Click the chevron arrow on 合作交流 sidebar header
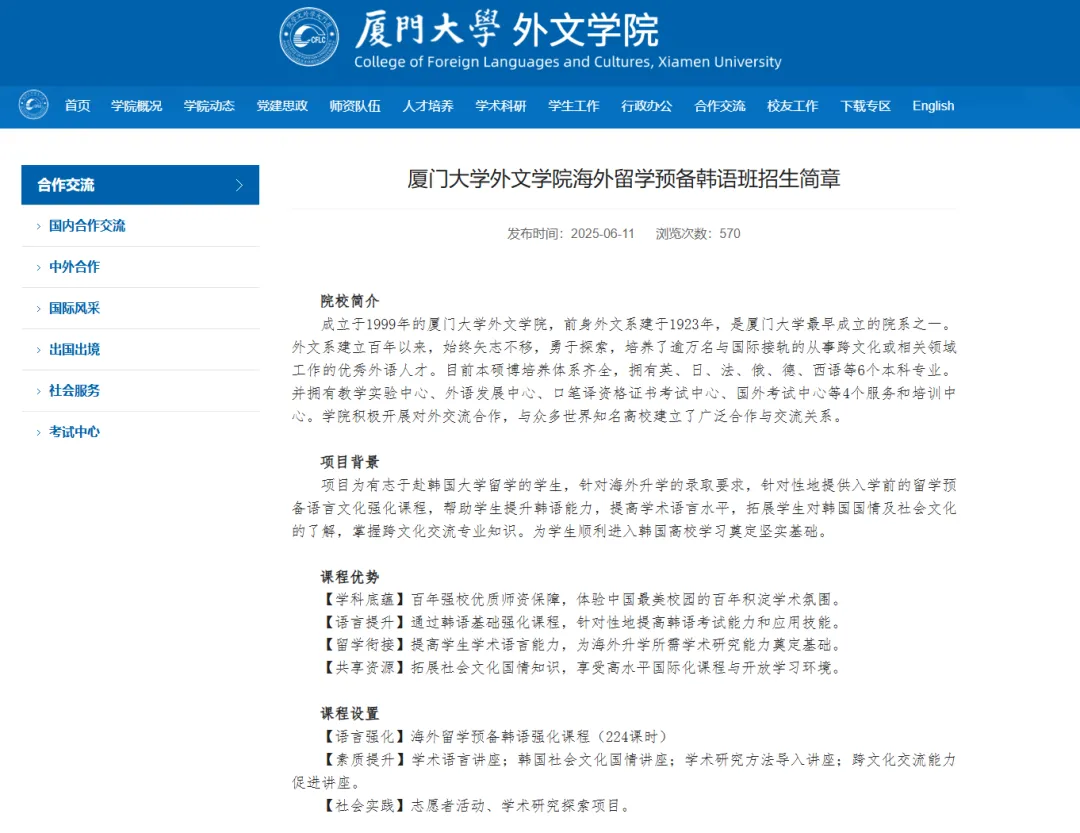Viewport: 1080px width, 833px height. (239, 185)
